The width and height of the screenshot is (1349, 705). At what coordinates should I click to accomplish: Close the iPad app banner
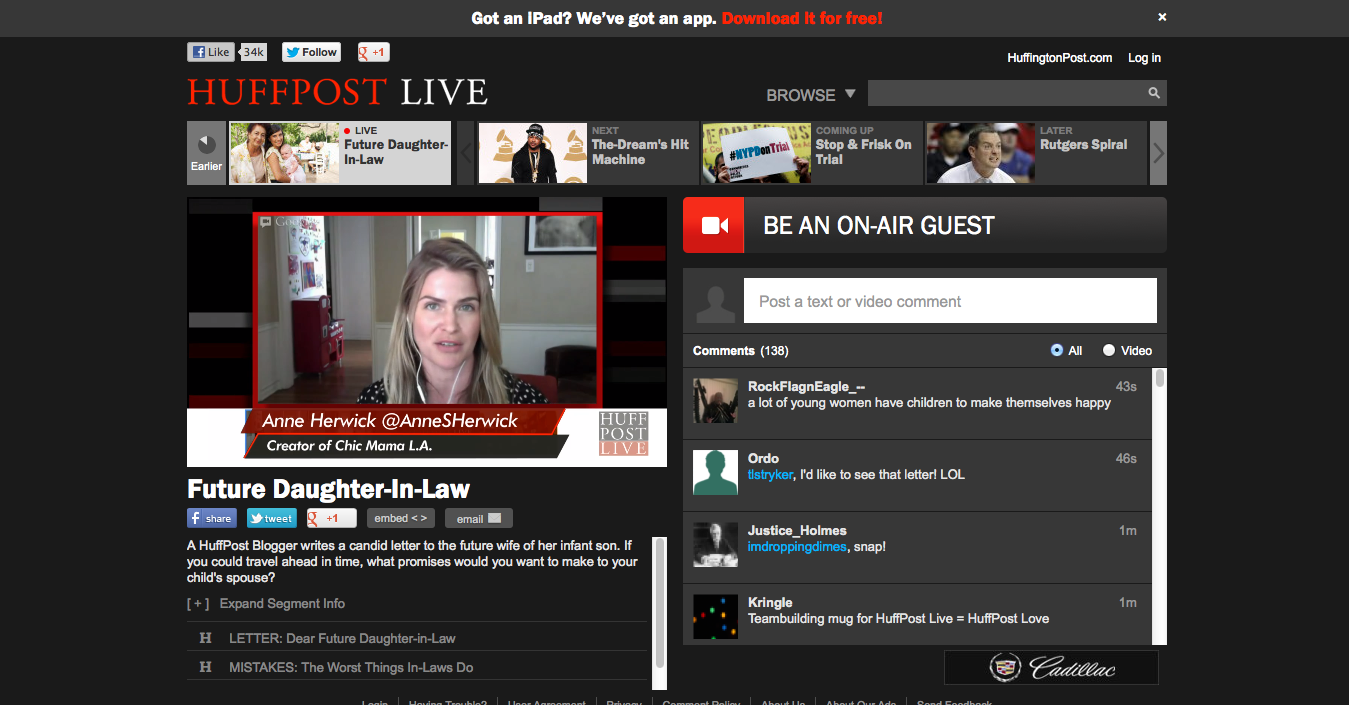tap(1162, 17)
